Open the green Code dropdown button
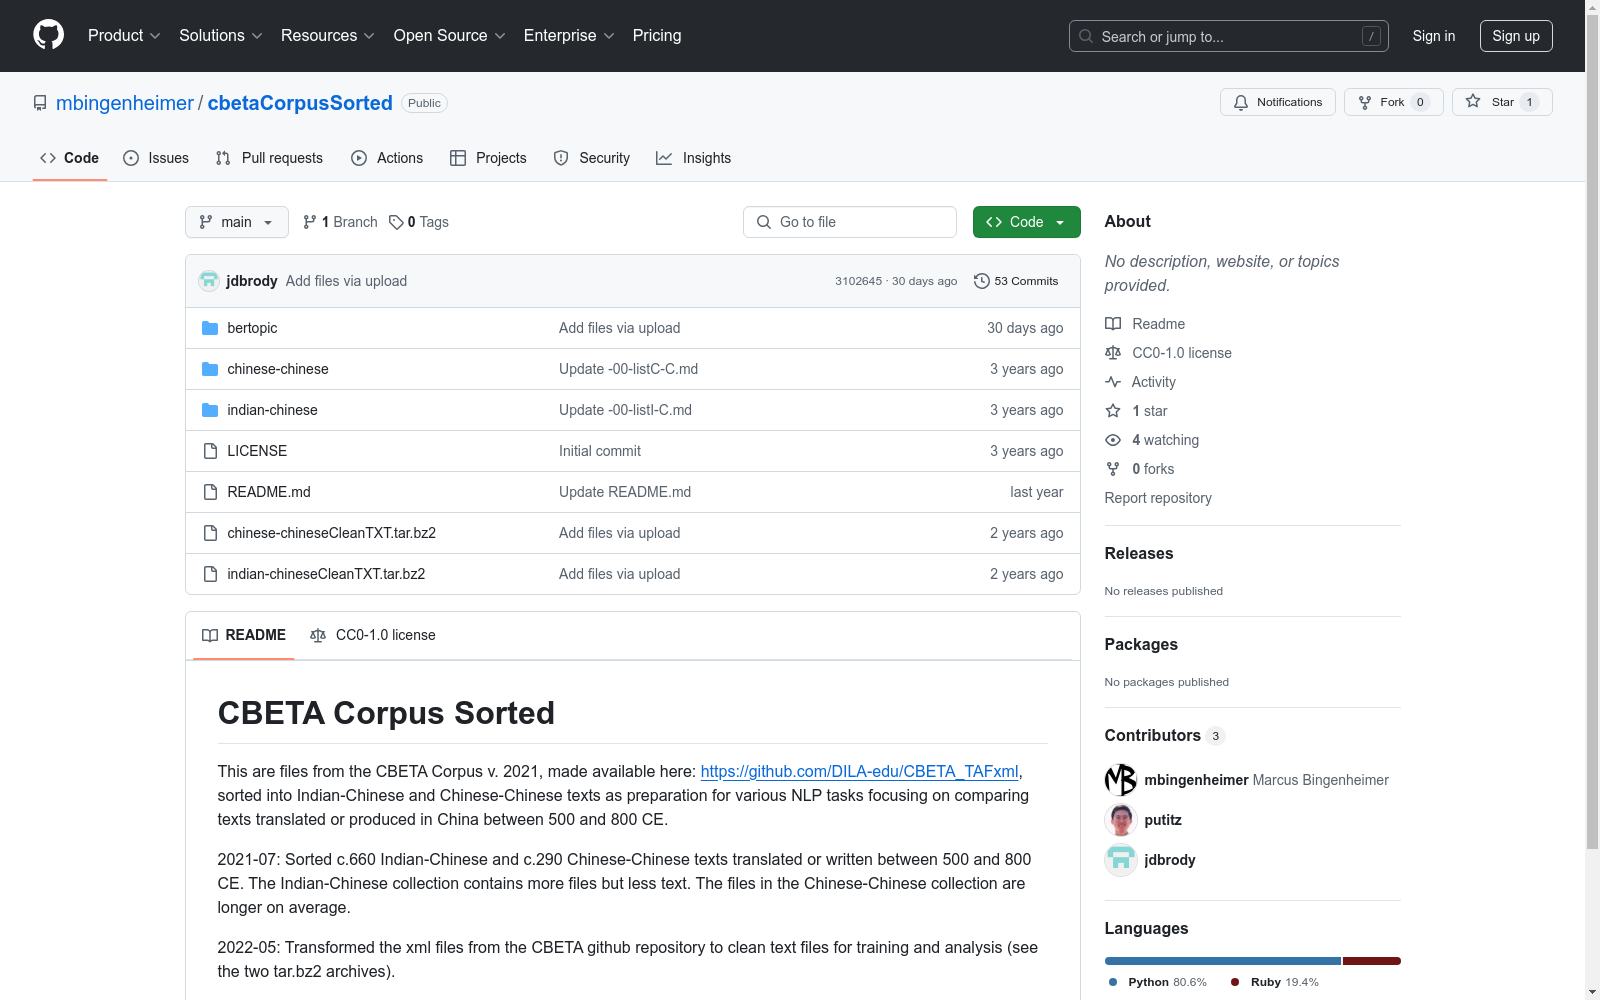 pyautogui.click(x=1026, y=222)
